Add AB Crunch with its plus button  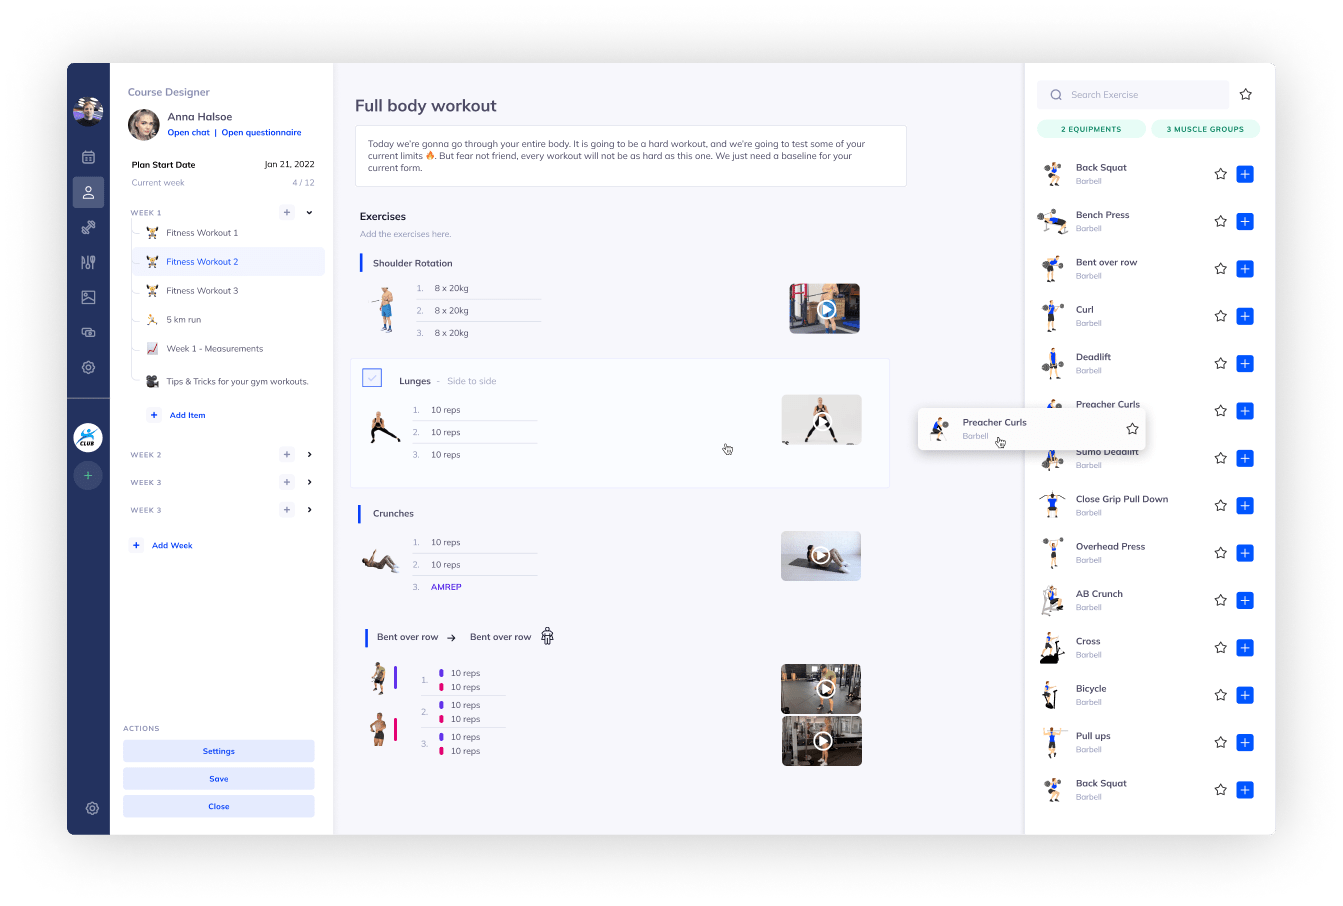point(1245,600)
